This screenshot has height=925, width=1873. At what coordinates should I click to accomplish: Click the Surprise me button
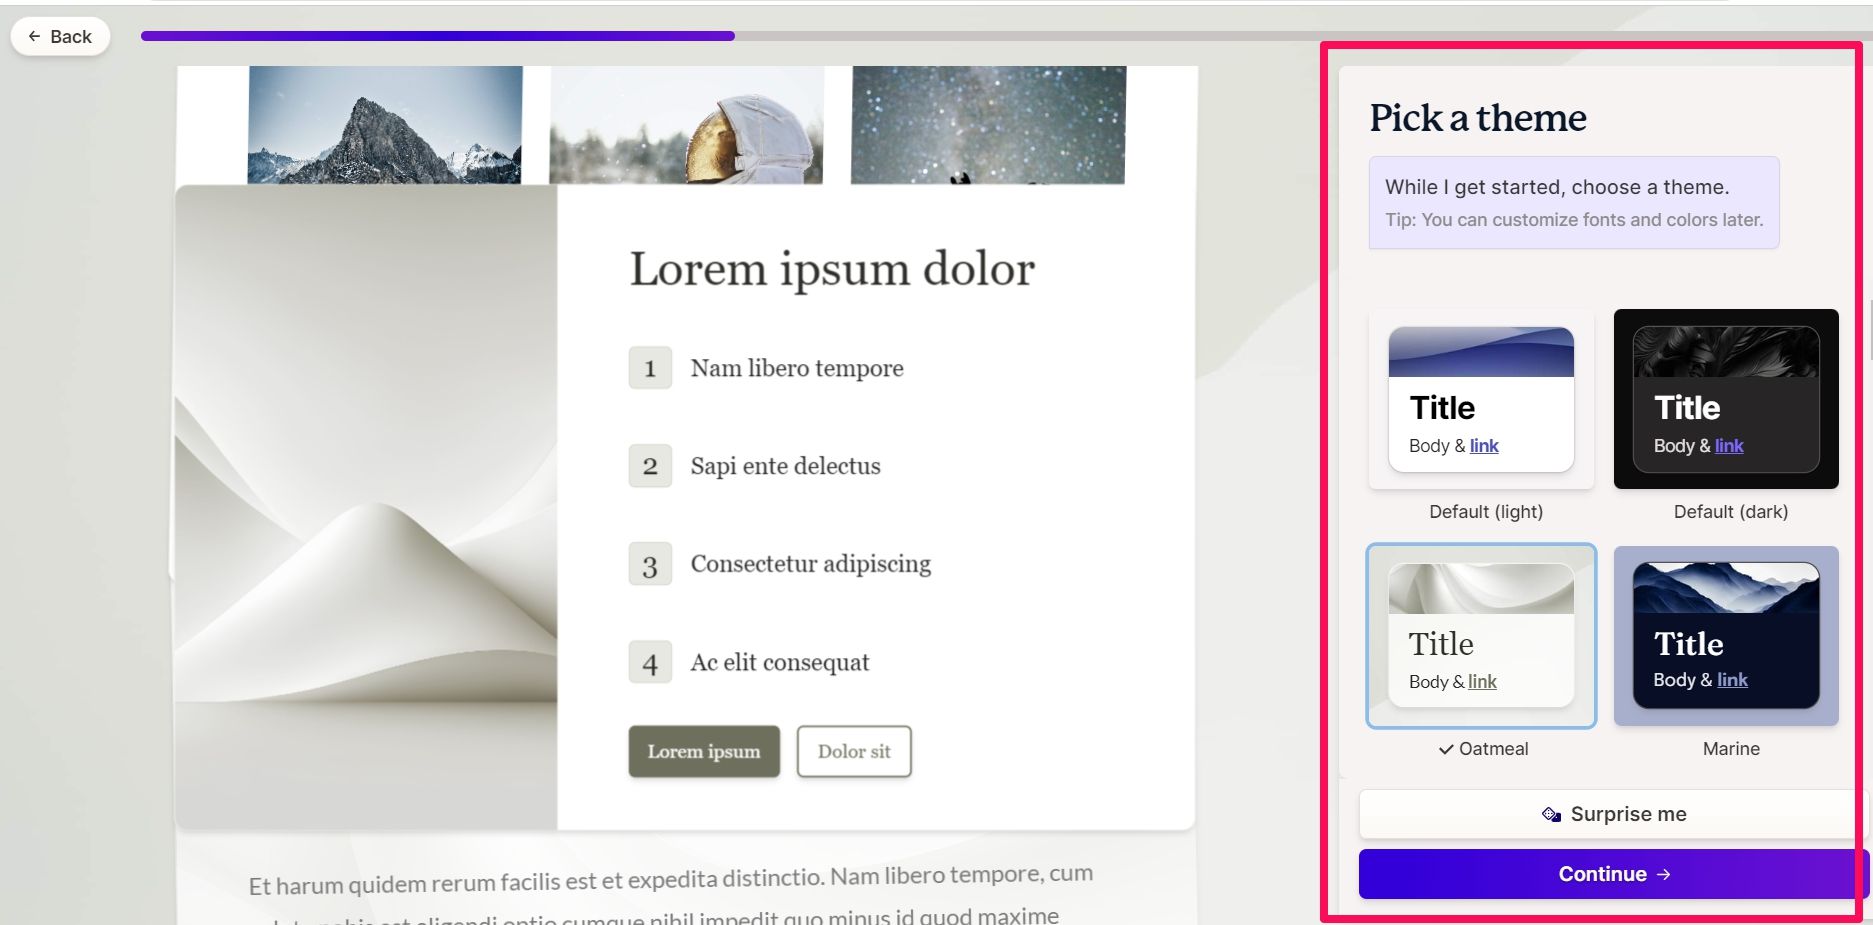coord(1614,813)
